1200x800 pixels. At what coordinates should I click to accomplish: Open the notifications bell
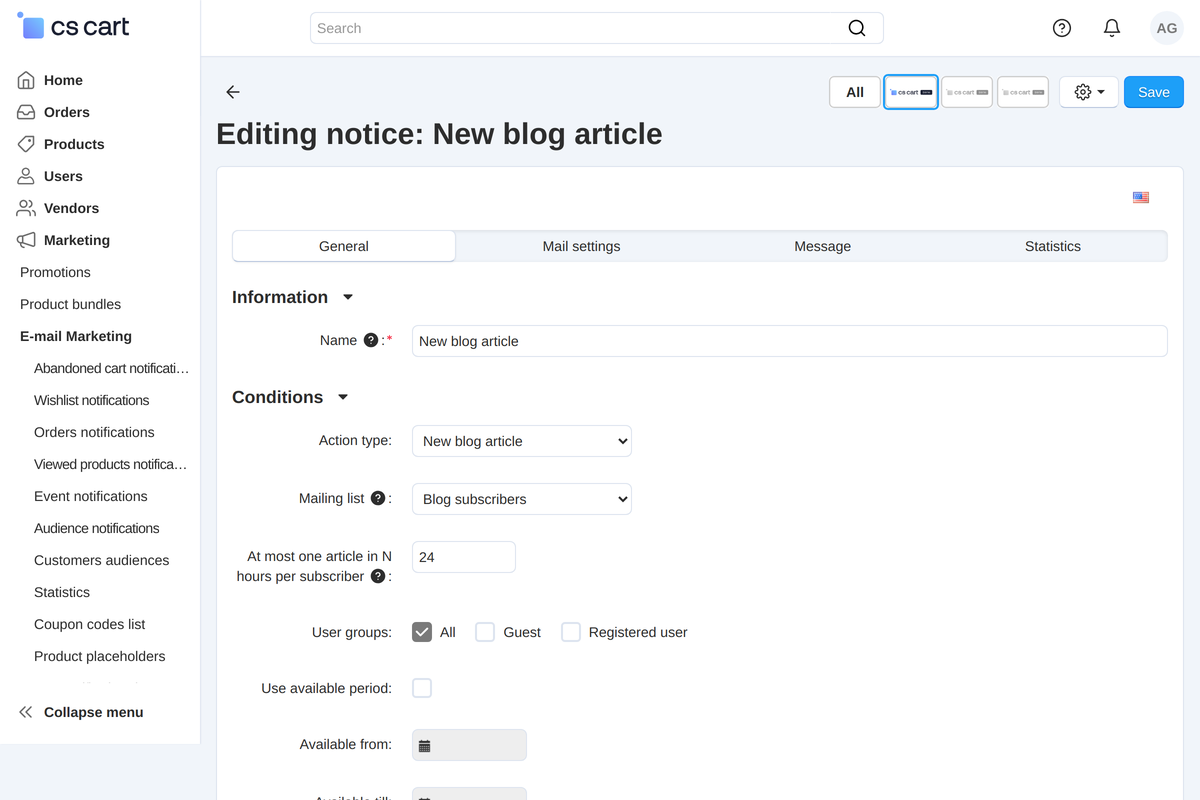pos(1112,28)
